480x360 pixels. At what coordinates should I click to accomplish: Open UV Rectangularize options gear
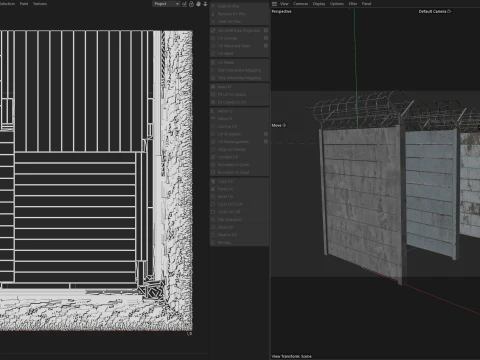click(x=266, y=142)
